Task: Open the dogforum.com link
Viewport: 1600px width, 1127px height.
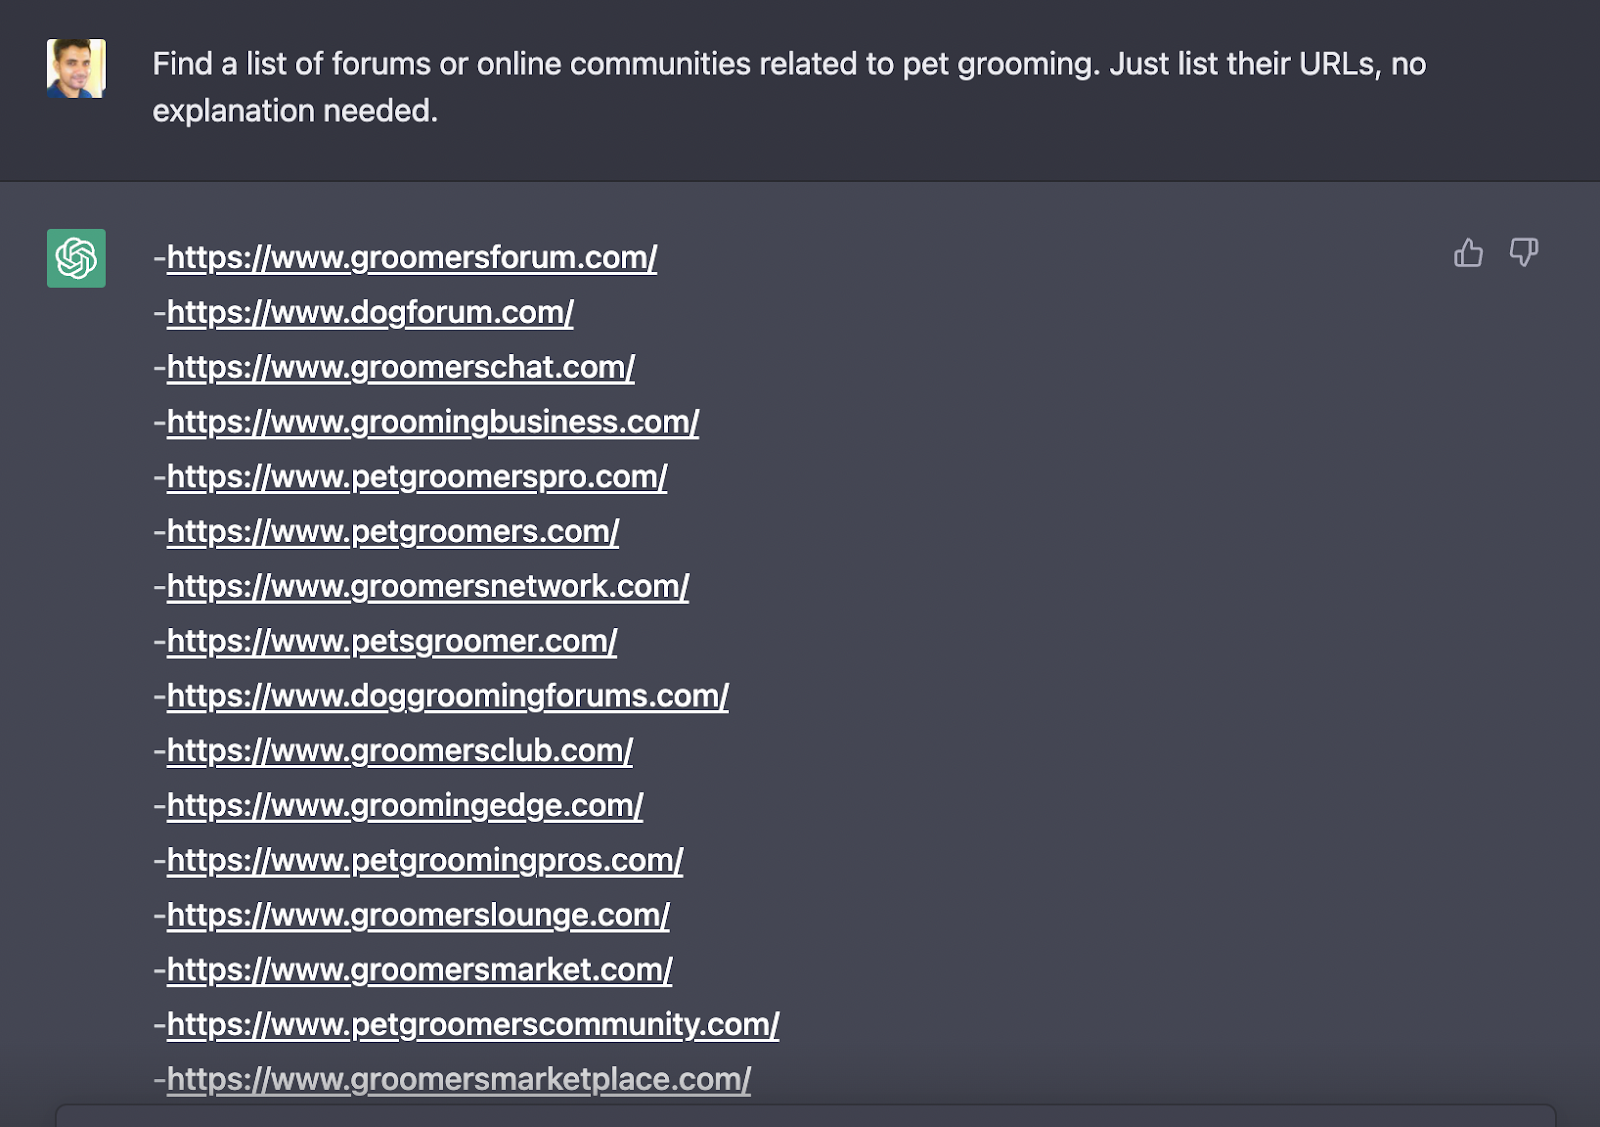Action: 370,313
